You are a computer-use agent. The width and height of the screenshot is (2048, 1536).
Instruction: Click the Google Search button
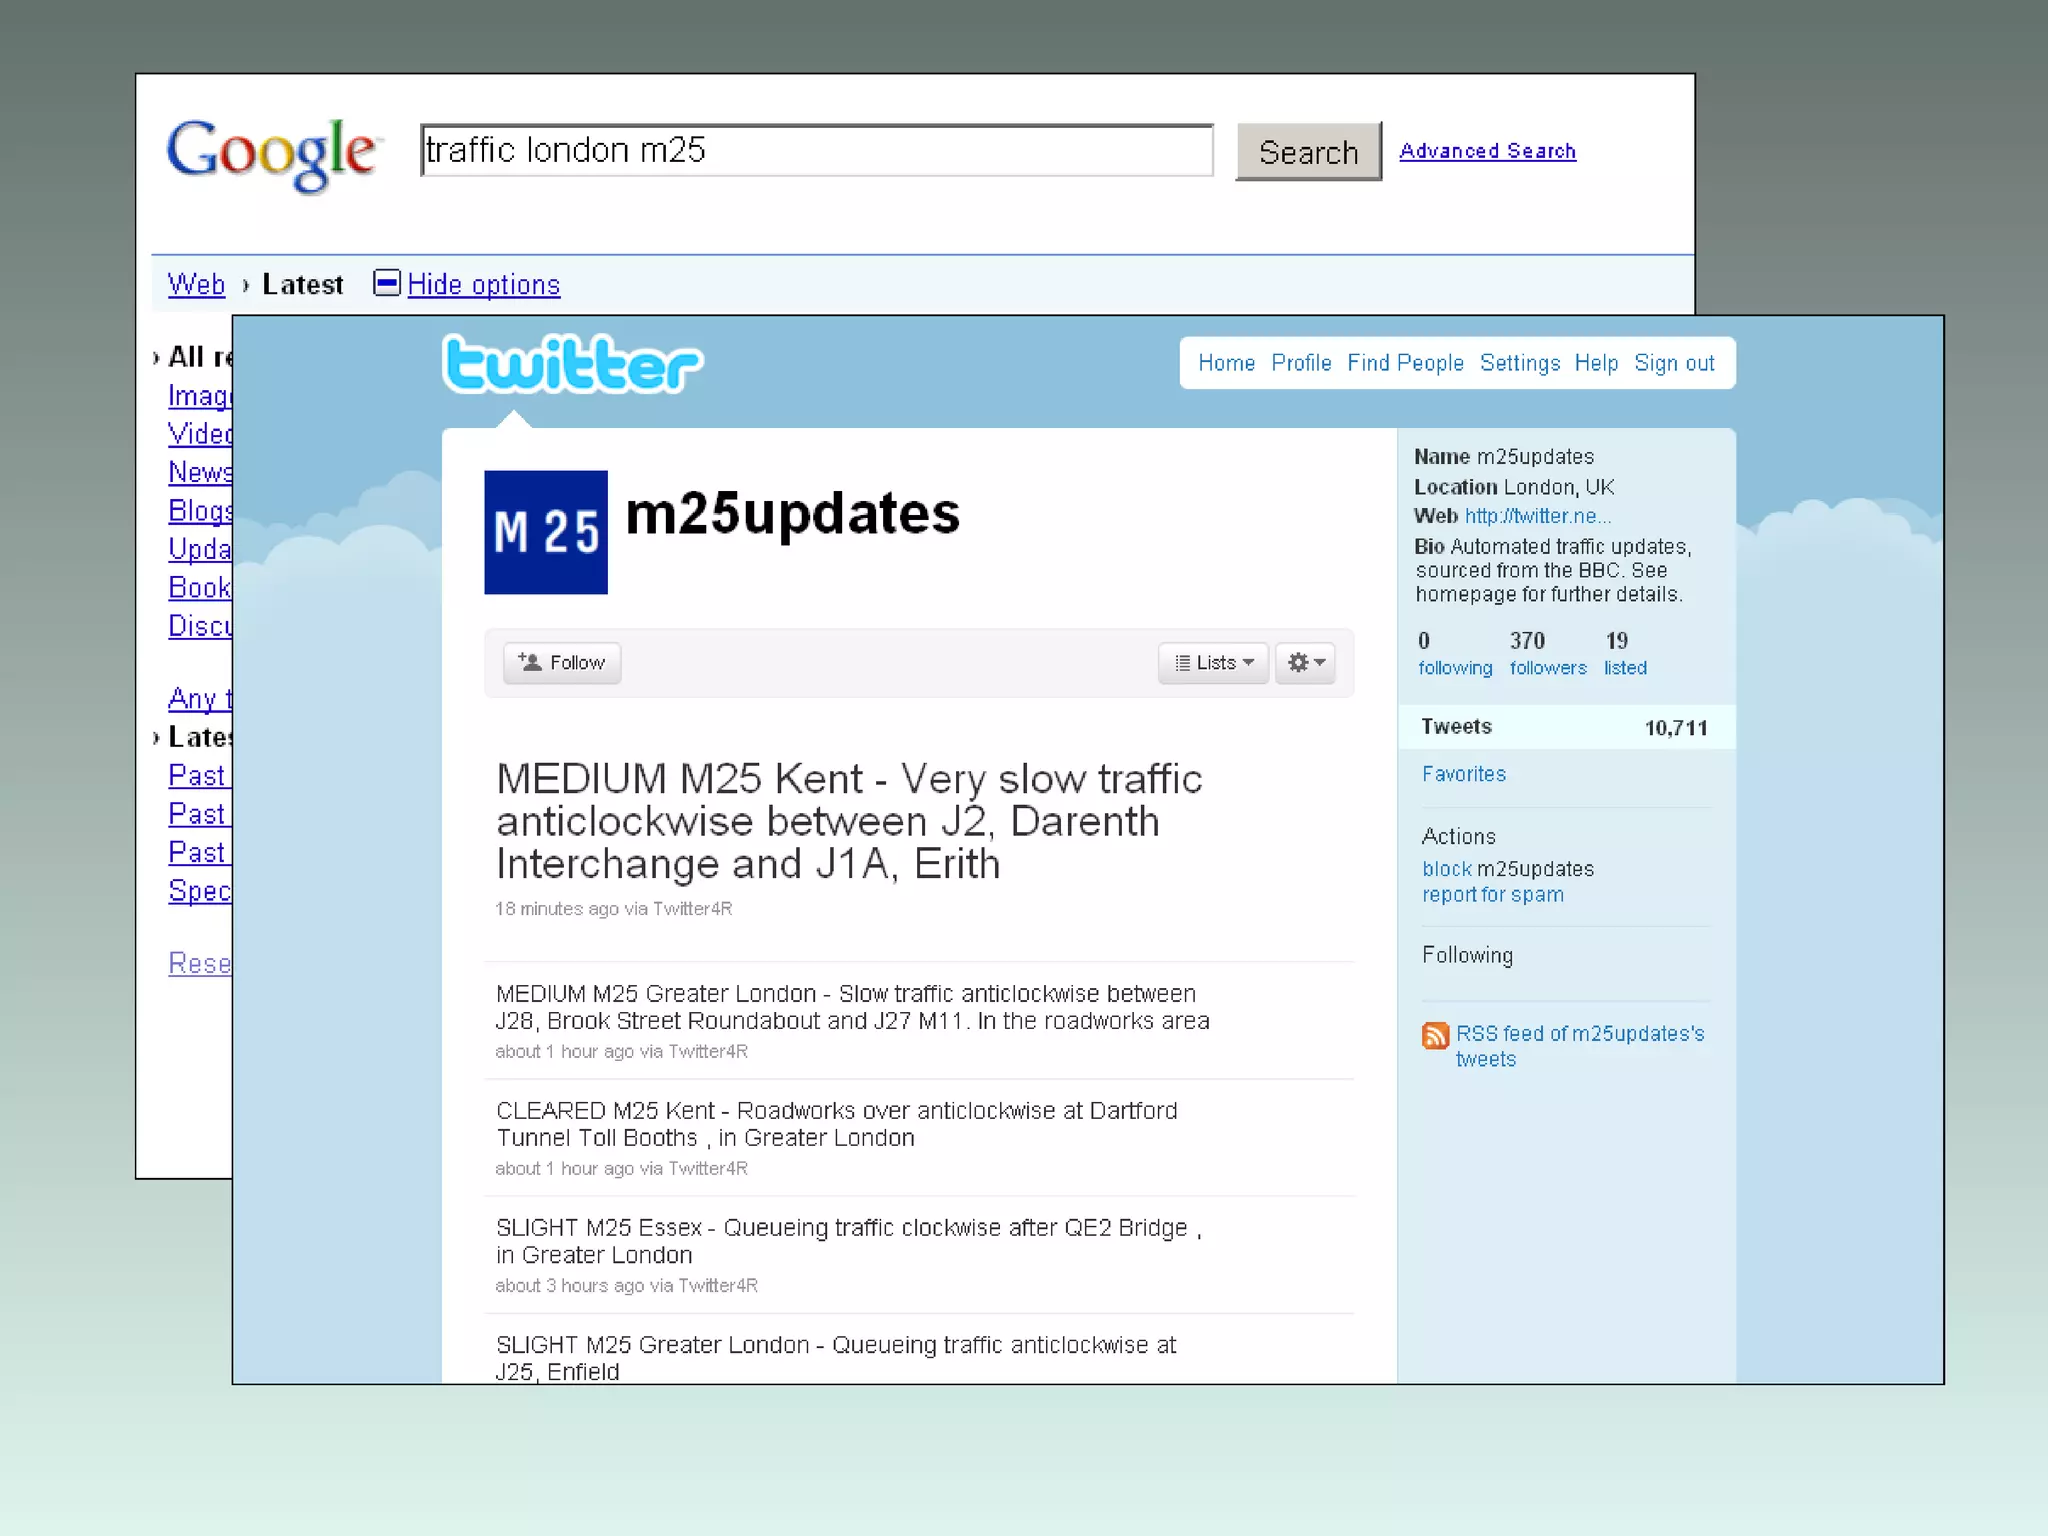coord(1308,152)
